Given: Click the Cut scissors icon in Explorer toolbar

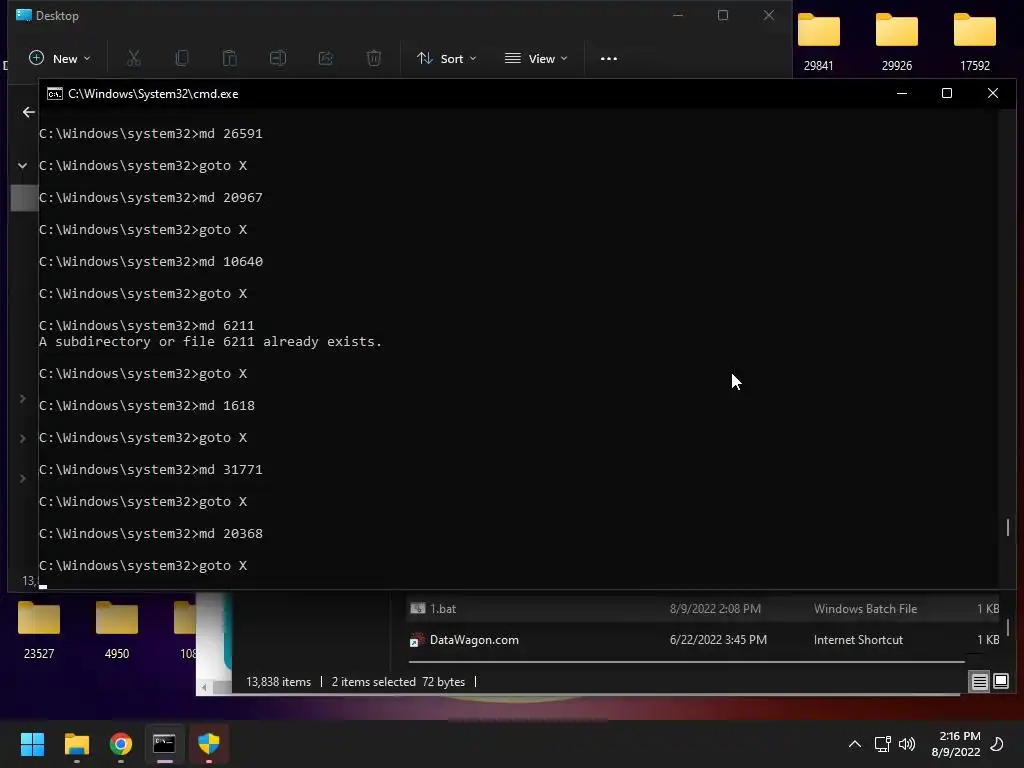Looking at the screenshot, I should click(x=134, y=59).
